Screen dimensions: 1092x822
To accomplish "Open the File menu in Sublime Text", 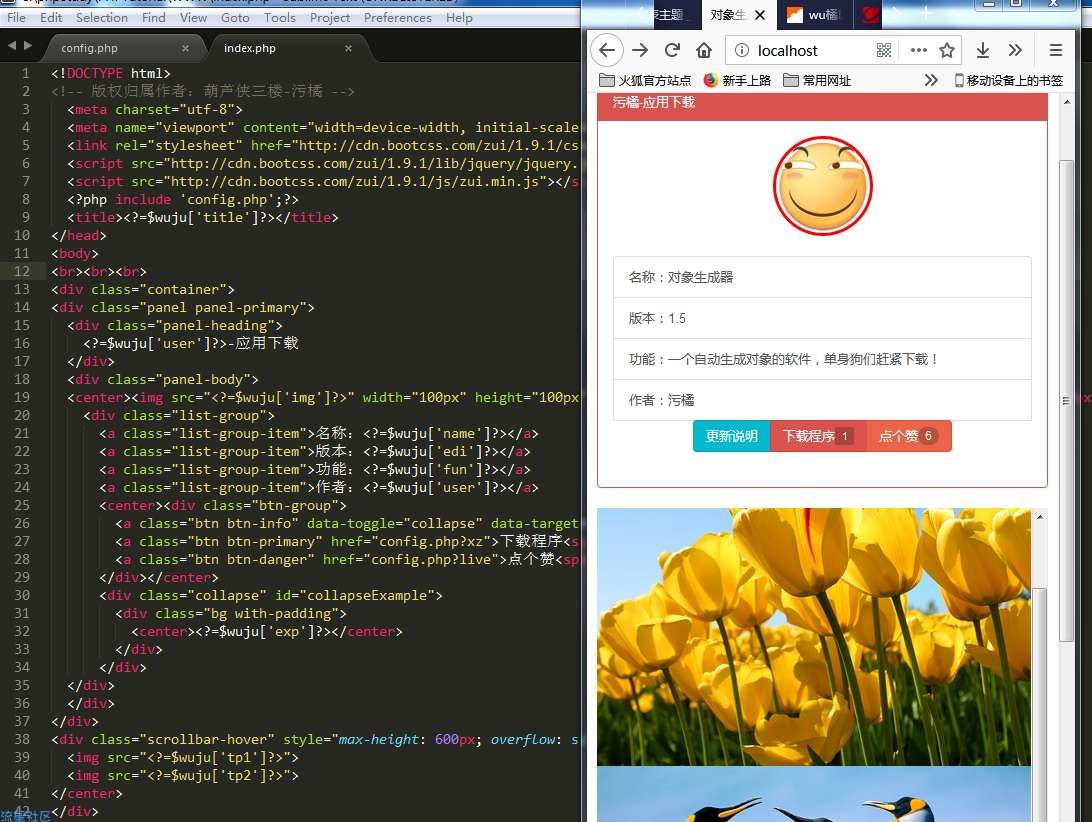I will 16,17.
